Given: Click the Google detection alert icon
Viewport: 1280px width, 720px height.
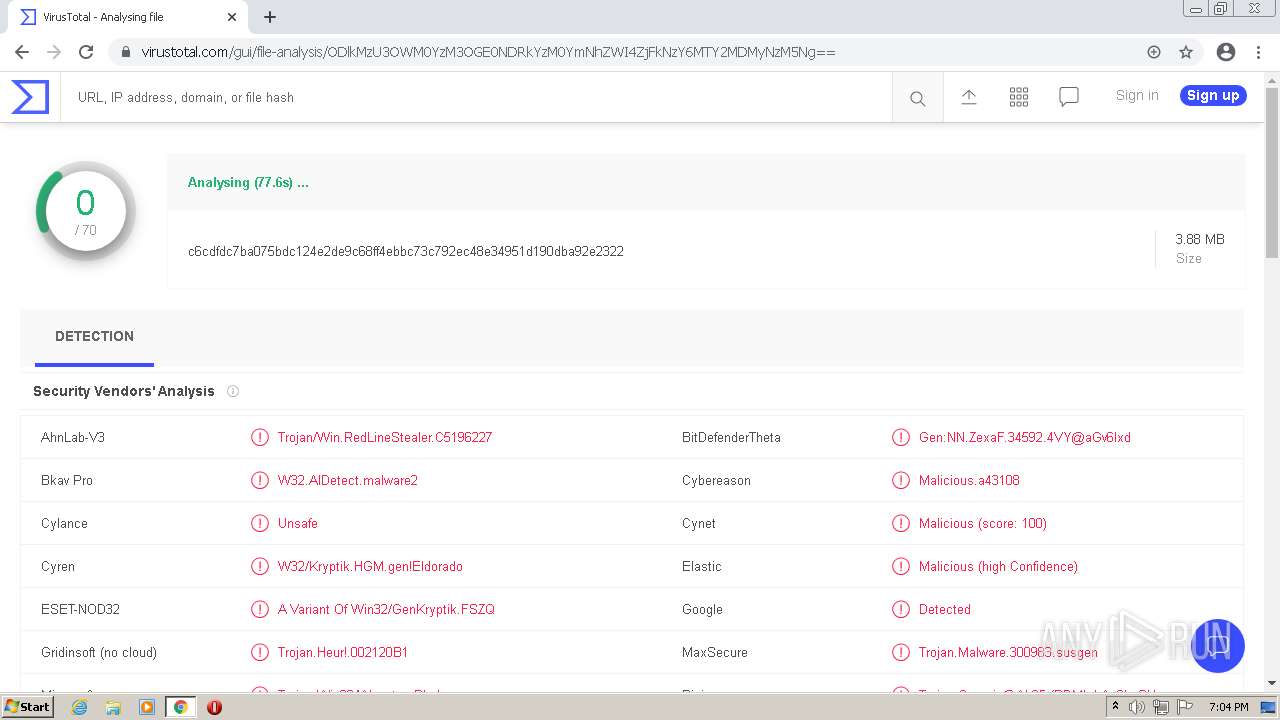Looking at the screenshot, I should tap(901, 609).
